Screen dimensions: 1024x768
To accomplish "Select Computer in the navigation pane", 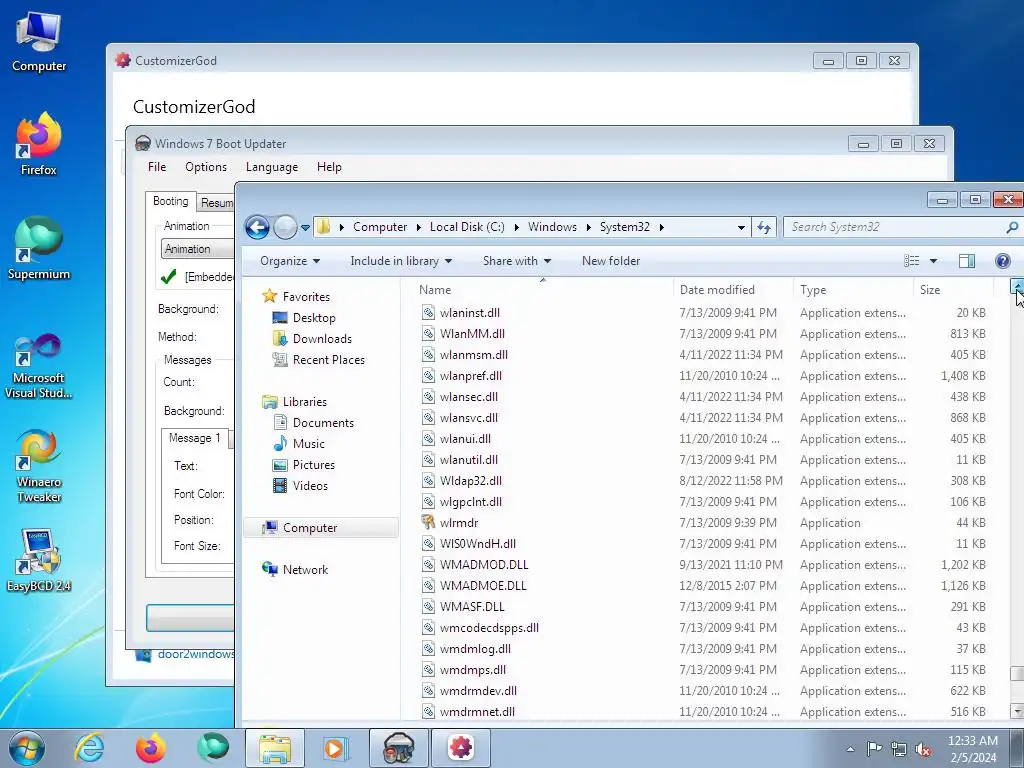I will pyautogui.click(x=321, y=528).
